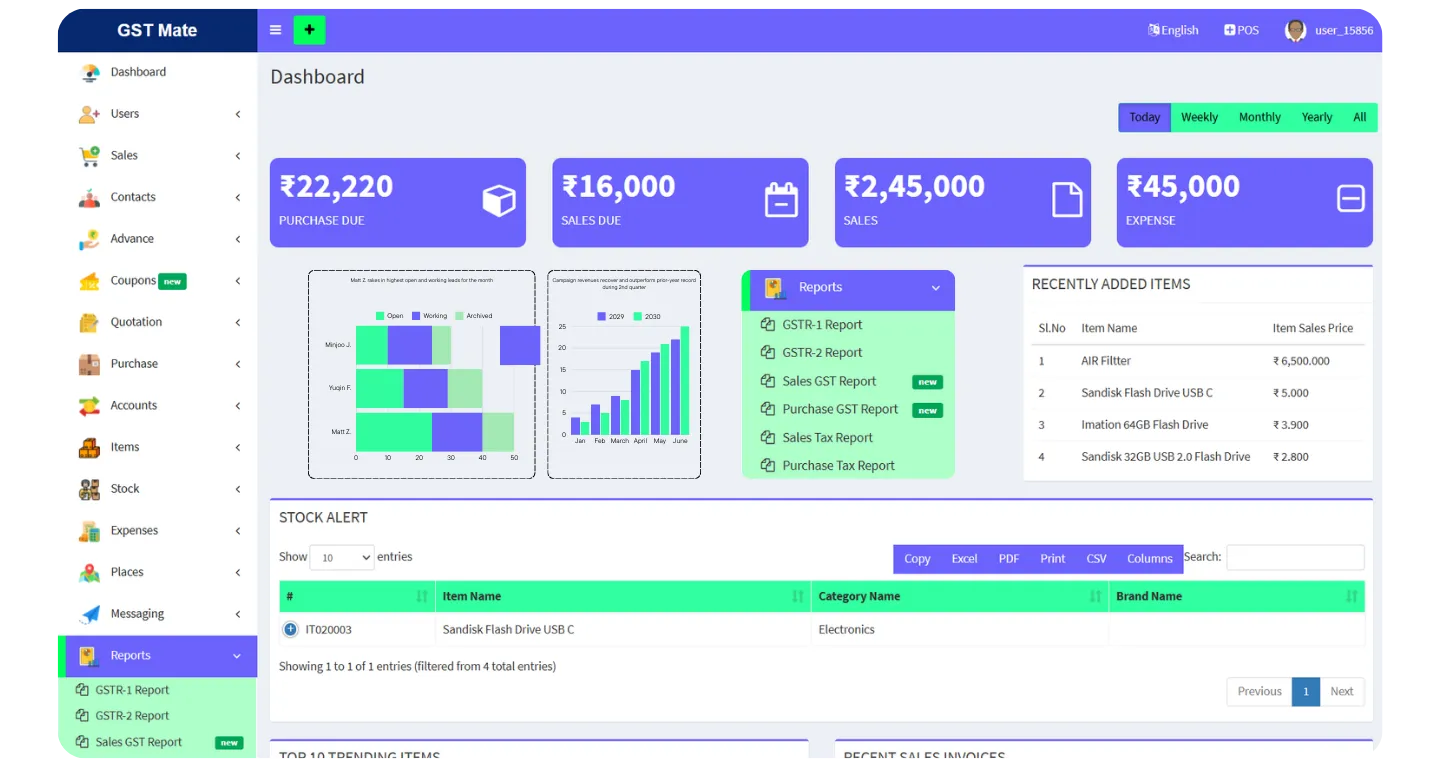The image size is (1440, 767).
Task: Open the Purchase section icon
Action: [89, 363]
